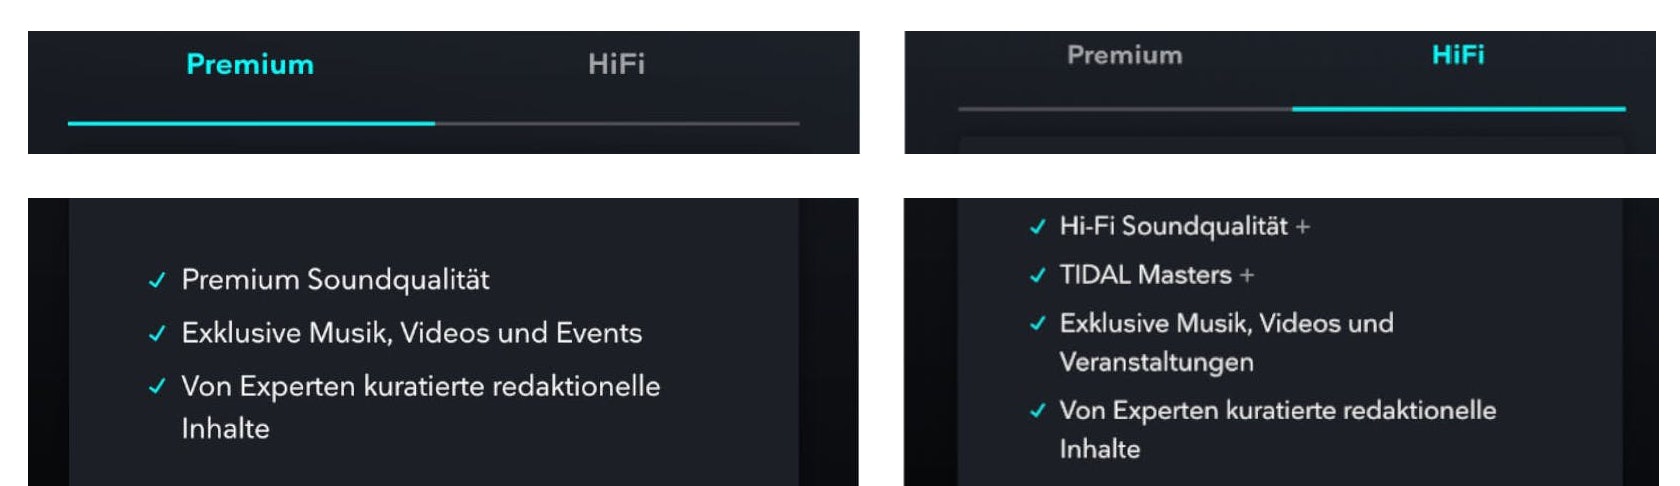
Task: Click checkmark before Exklusive Musik, Videos und Veranstaltungen
Action: [1037, 324]
